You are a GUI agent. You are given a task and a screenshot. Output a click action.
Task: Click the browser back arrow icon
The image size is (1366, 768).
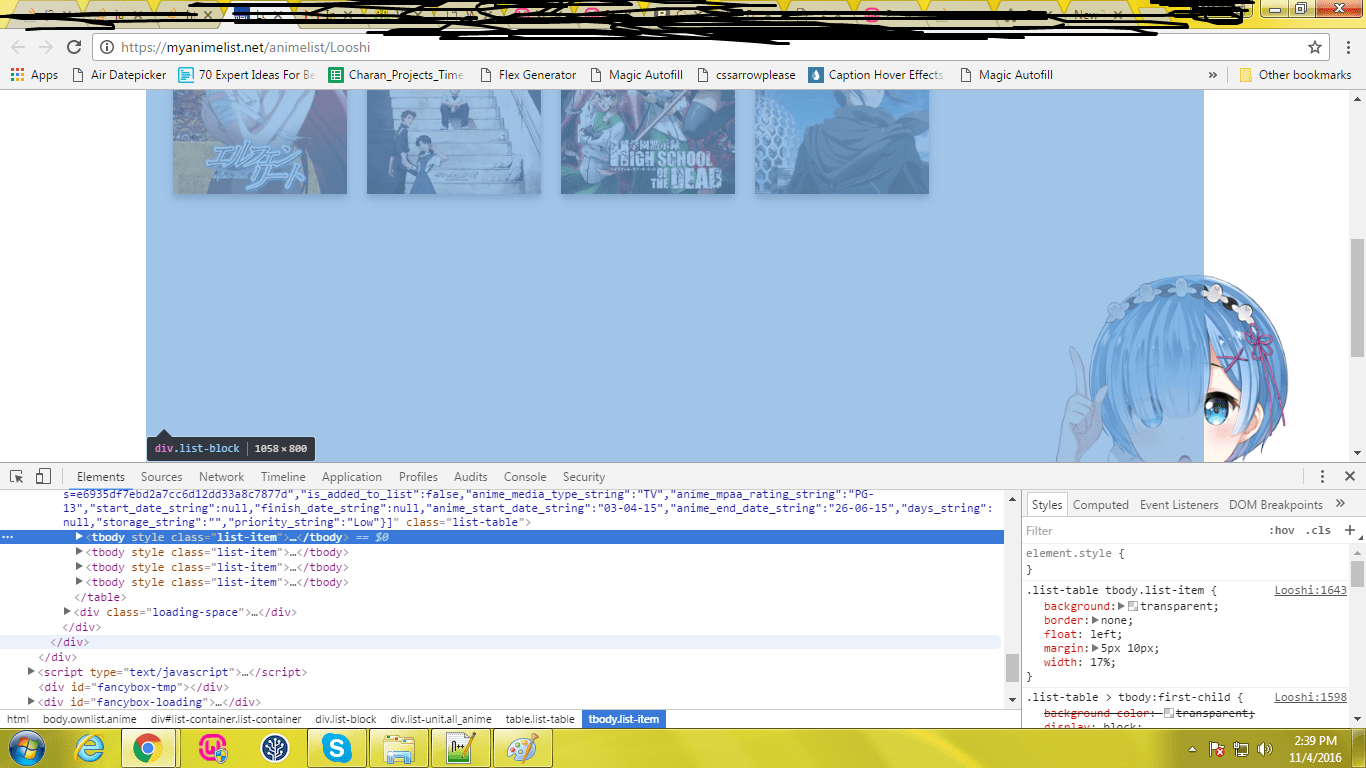tap(17, 47)
